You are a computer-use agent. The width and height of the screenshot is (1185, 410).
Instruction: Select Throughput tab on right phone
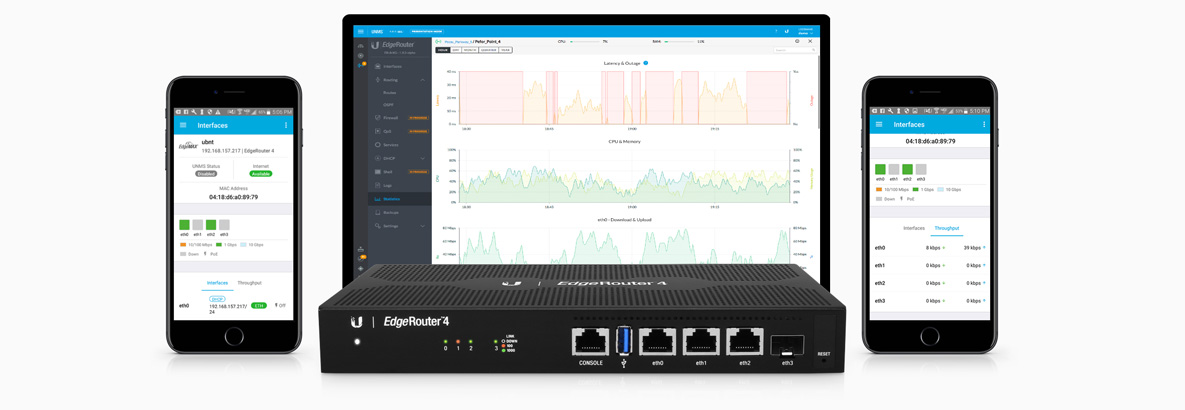click(947, 227)
